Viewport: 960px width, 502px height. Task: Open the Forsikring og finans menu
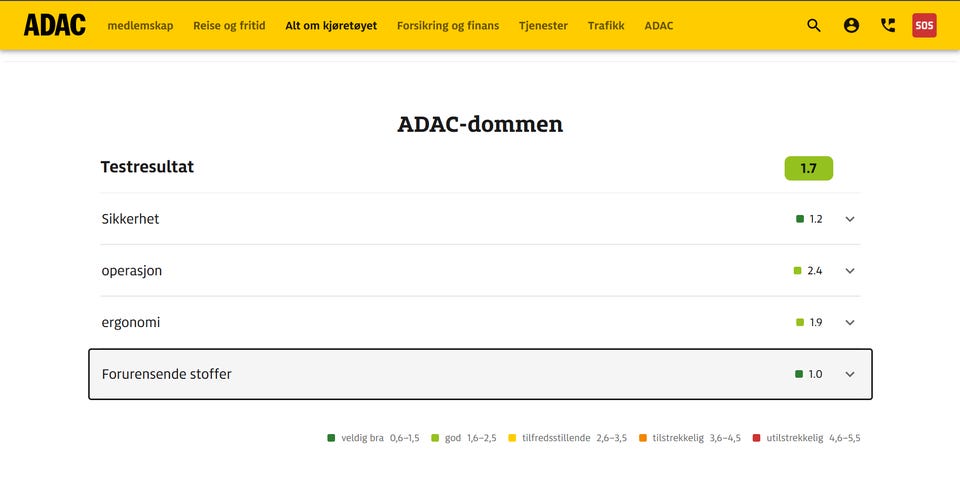(448, 26)
